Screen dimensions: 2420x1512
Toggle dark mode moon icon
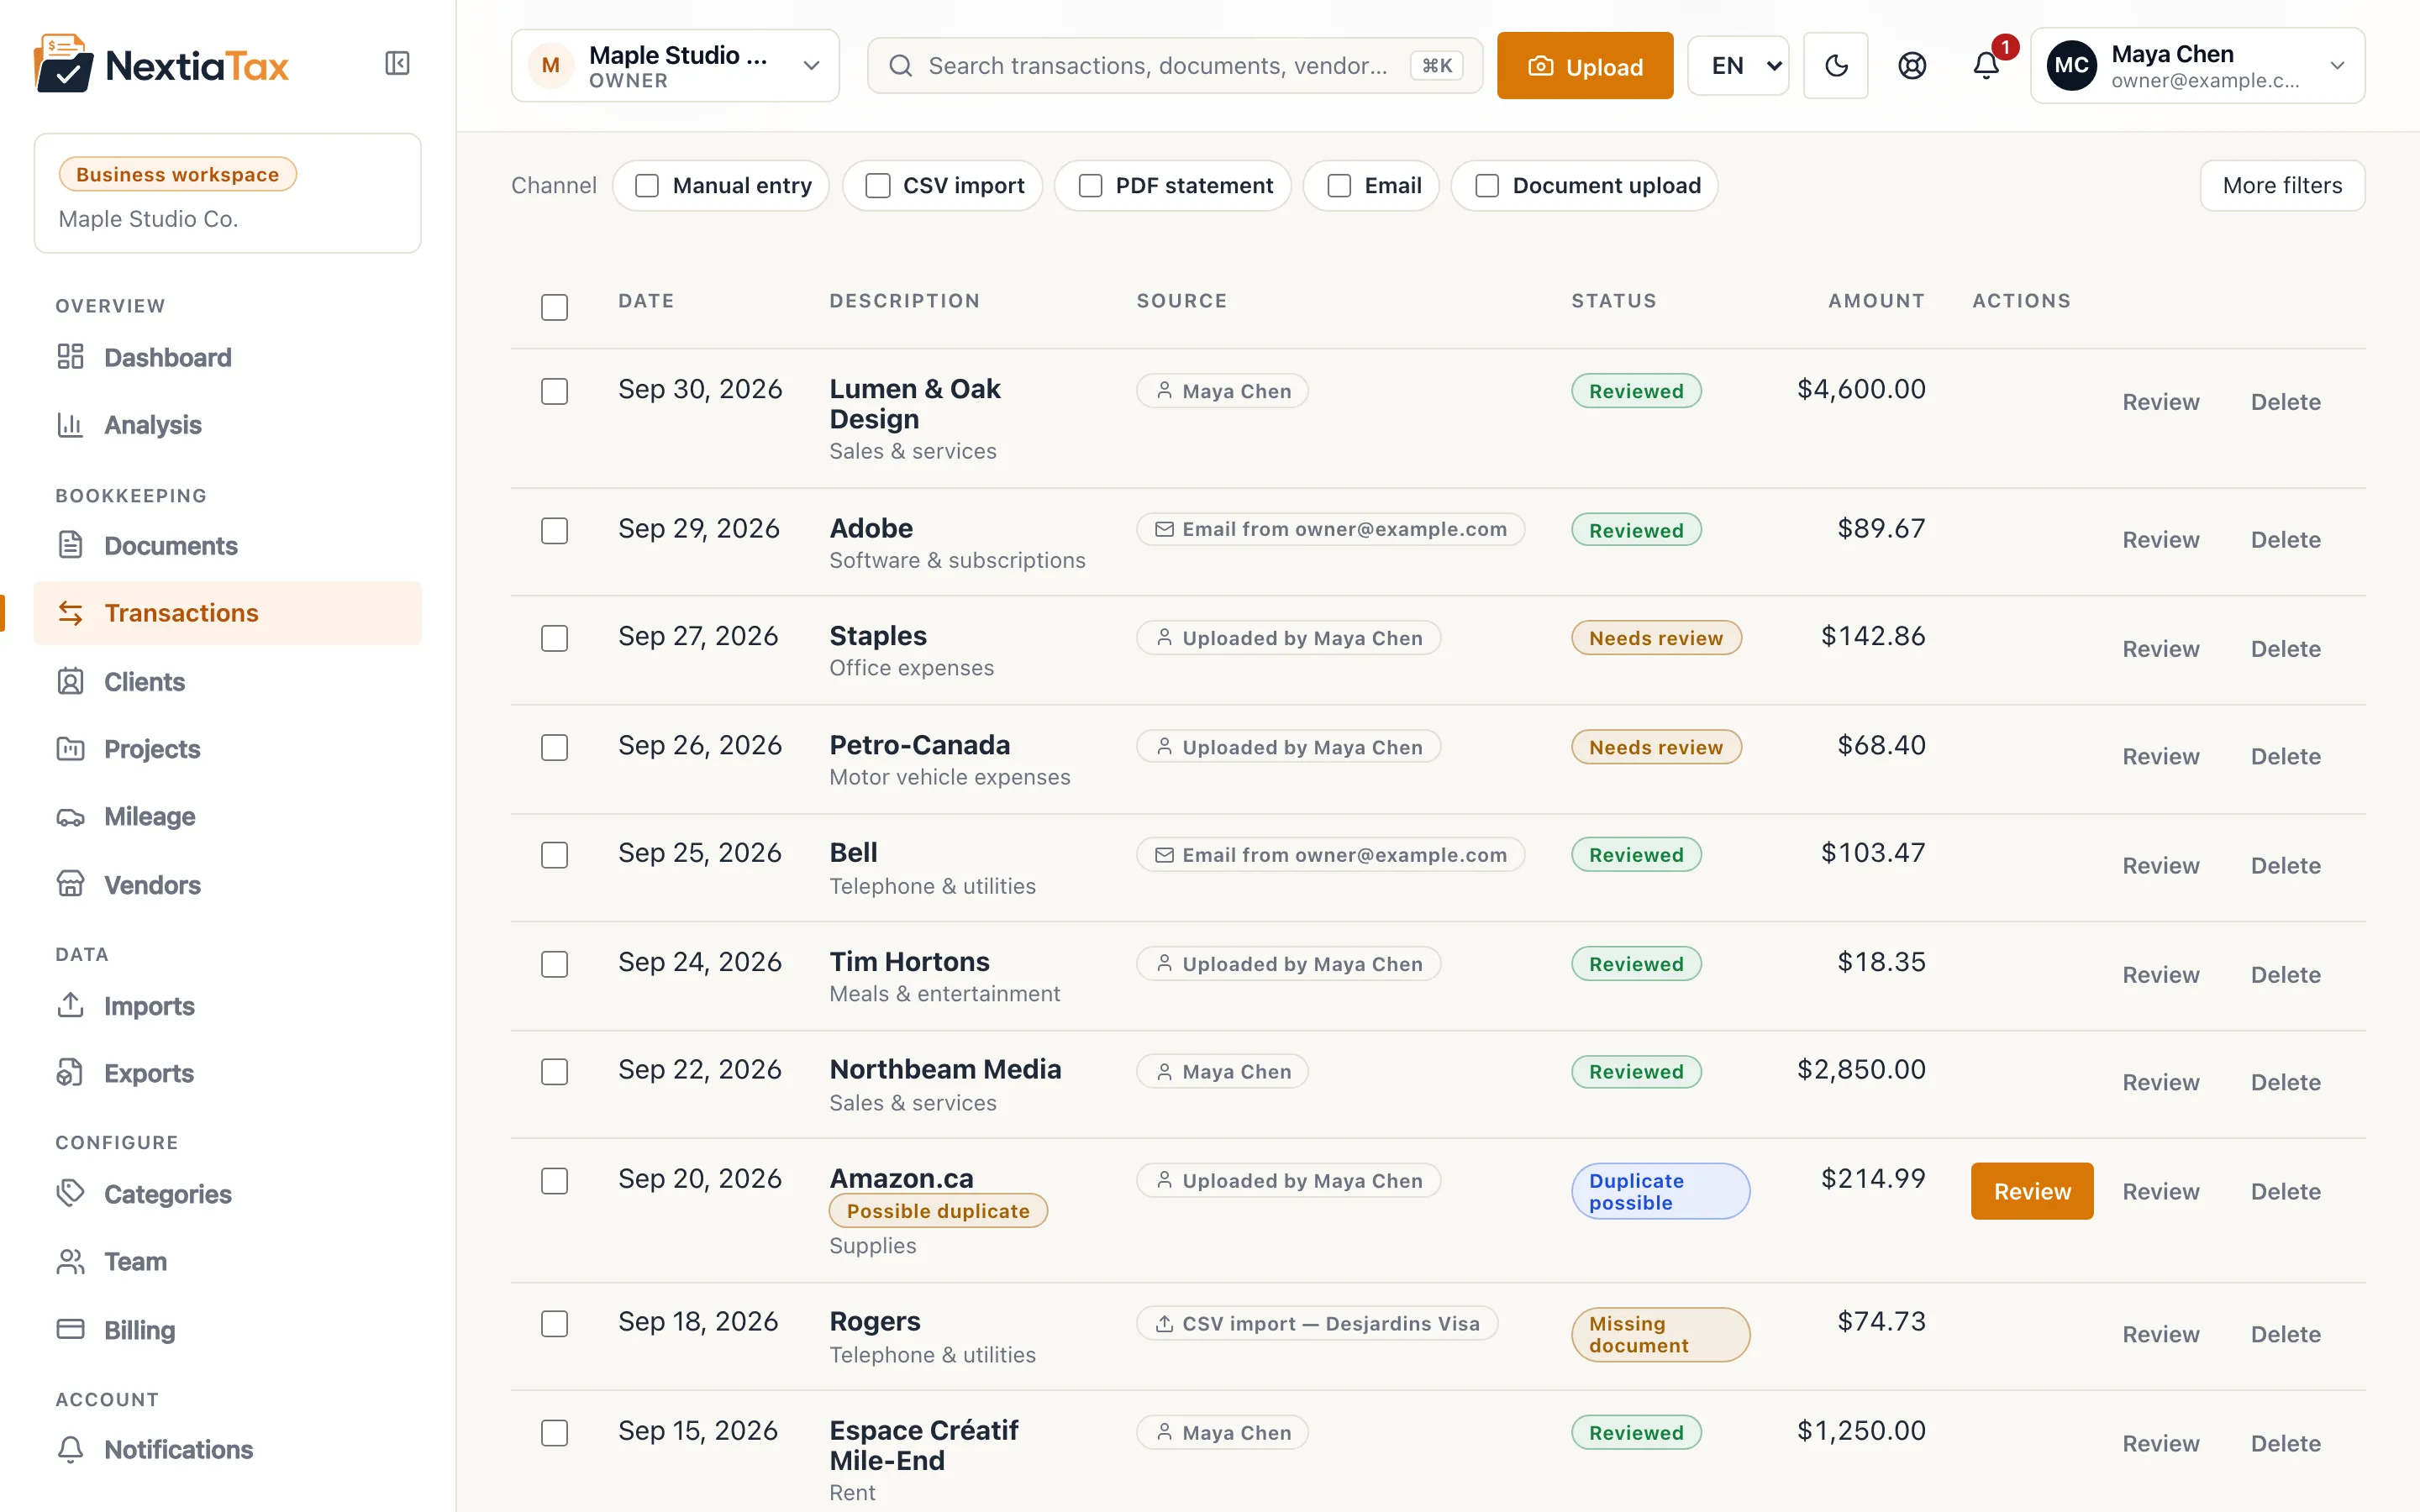(x=1836, y=66)
